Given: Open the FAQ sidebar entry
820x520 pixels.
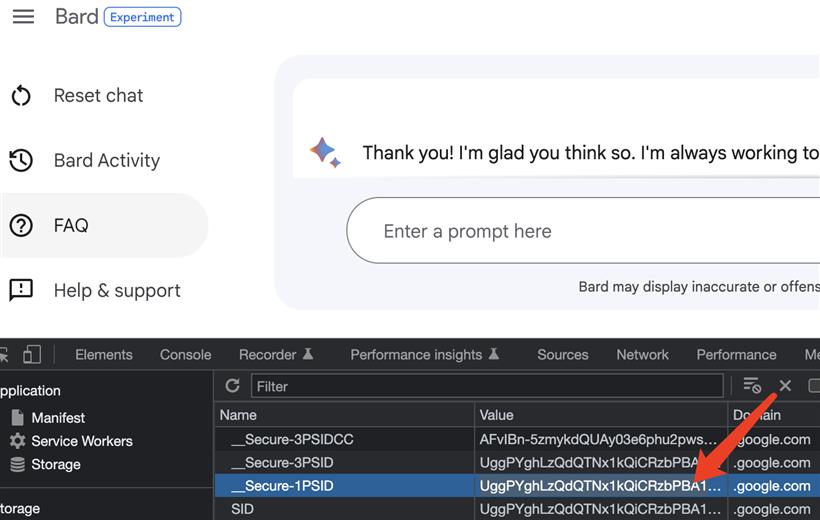Looking at the screenshot, I should point(104,225).
